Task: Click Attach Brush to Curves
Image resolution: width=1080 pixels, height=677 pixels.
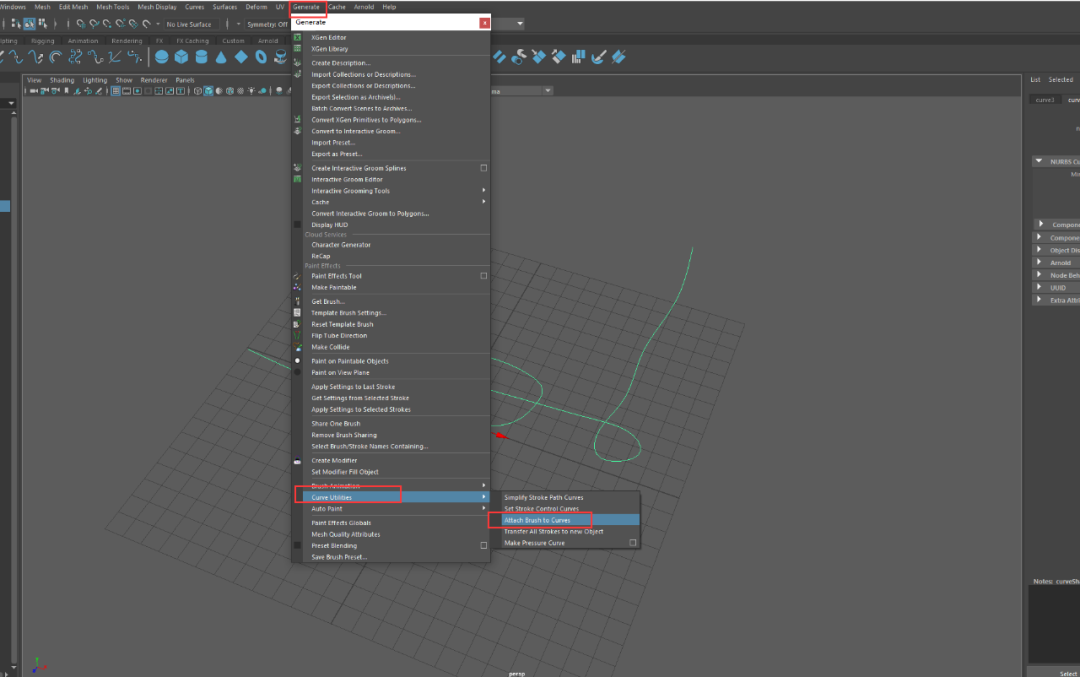Action: [537, 520]
